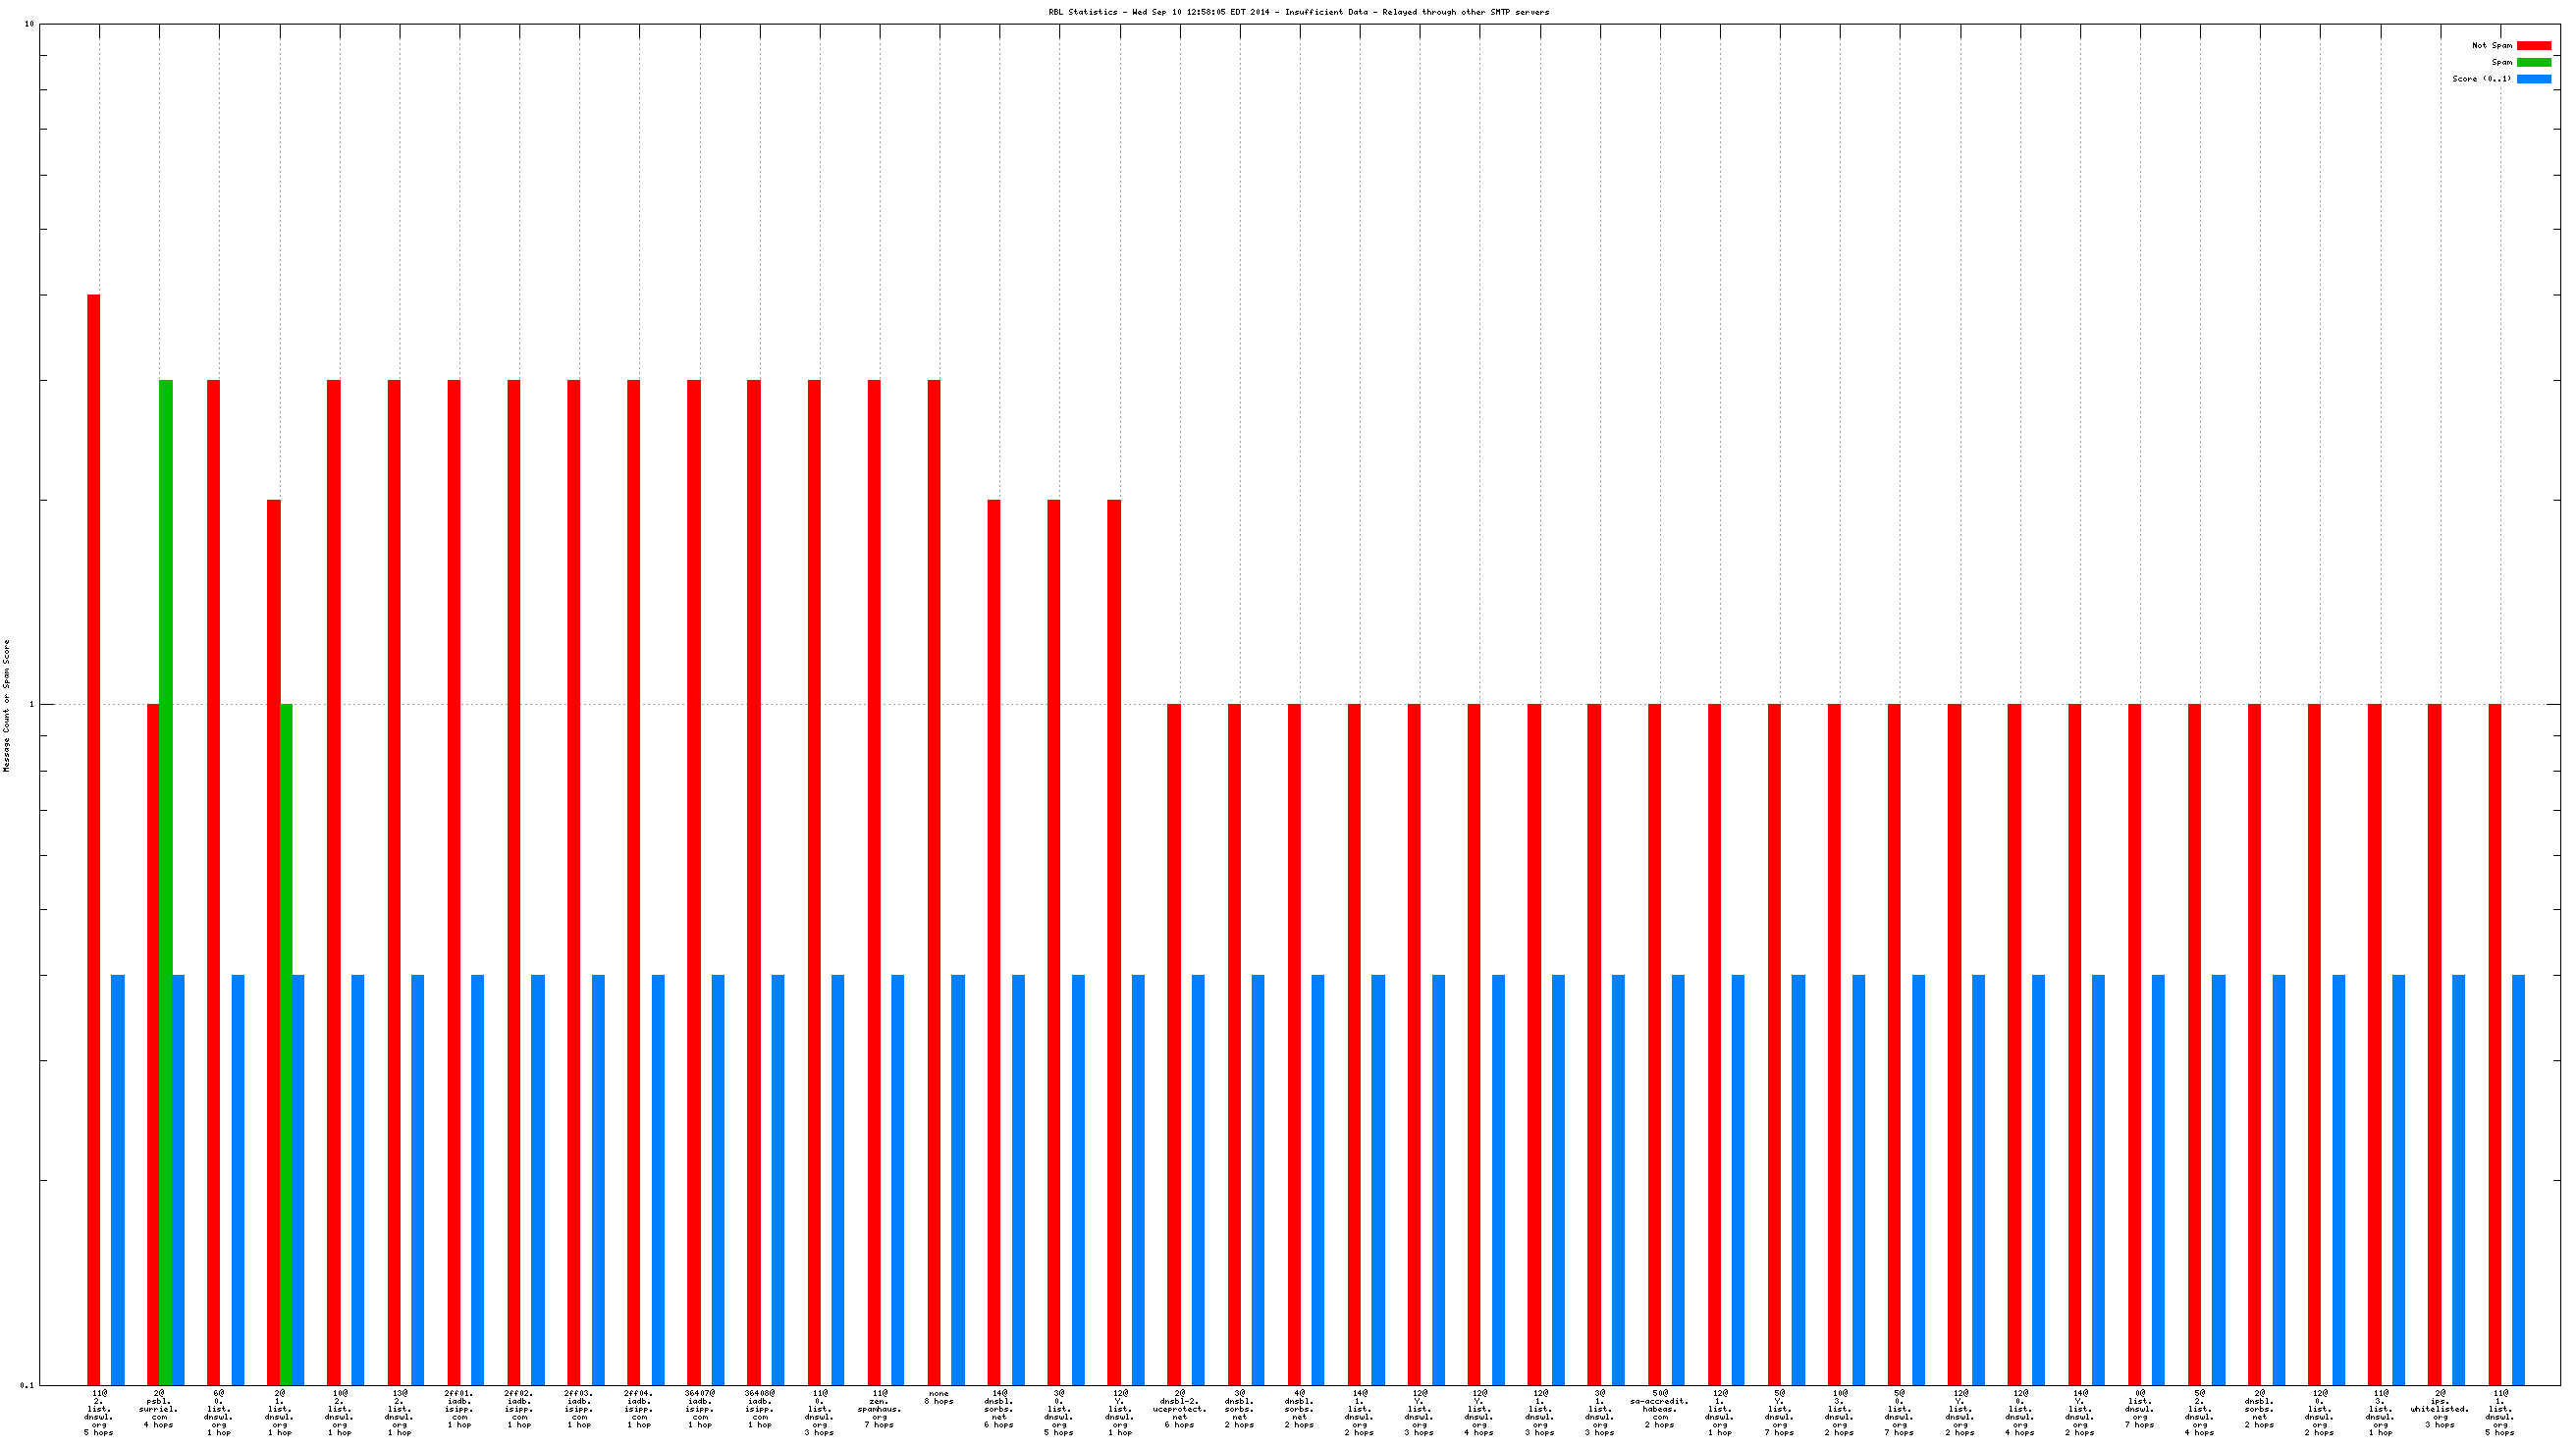Viewport: 2576px width, 1449px height.
Task: Click the 2ff01.iadb.isipp.com axis label
Action: 459,1409
